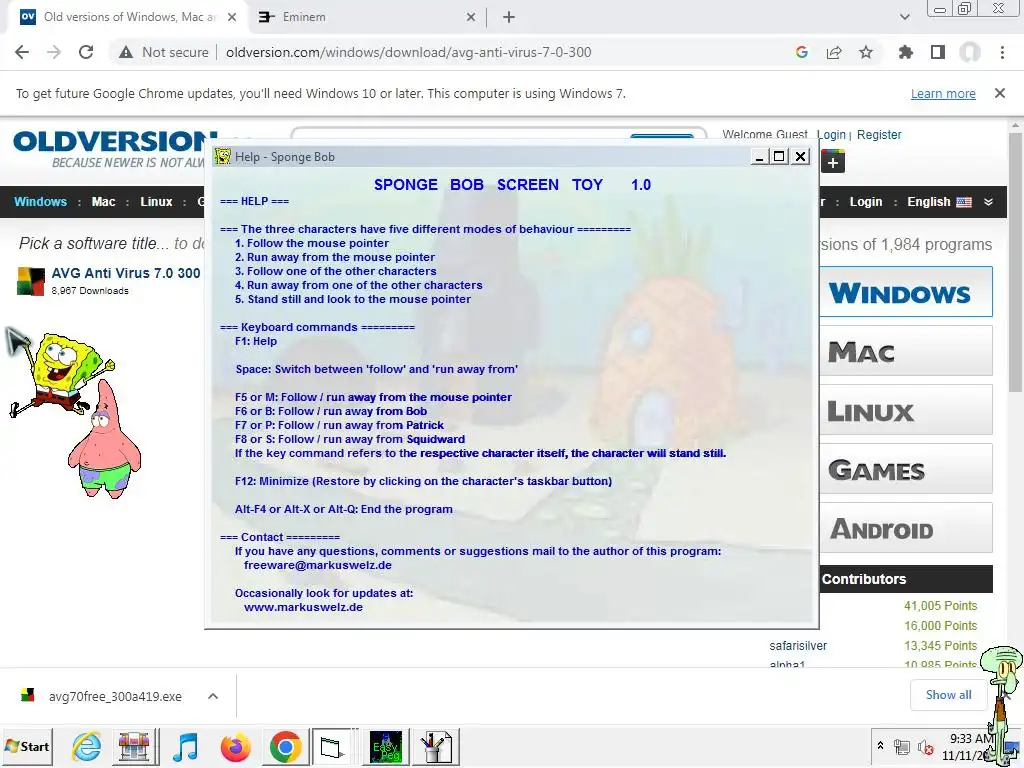1024x768 pixels.
Task: Bookmark this page with the star
Action: point(865,52)
